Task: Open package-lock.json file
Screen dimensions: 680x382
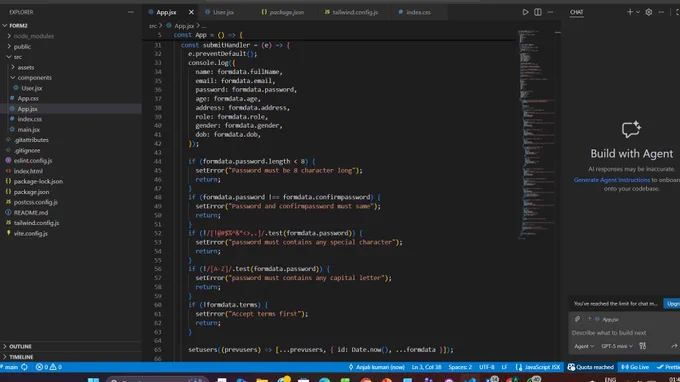Action: [x=38, y=181]
